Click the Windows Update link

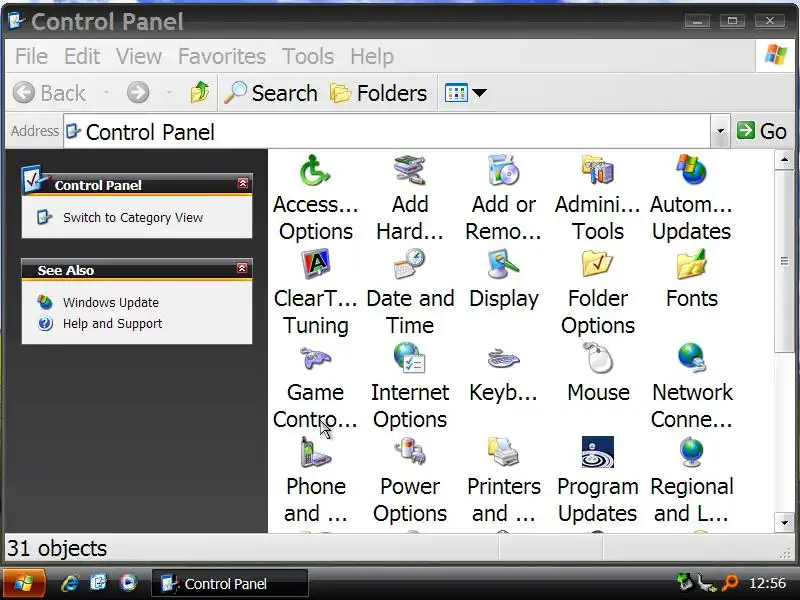point(111,302)
